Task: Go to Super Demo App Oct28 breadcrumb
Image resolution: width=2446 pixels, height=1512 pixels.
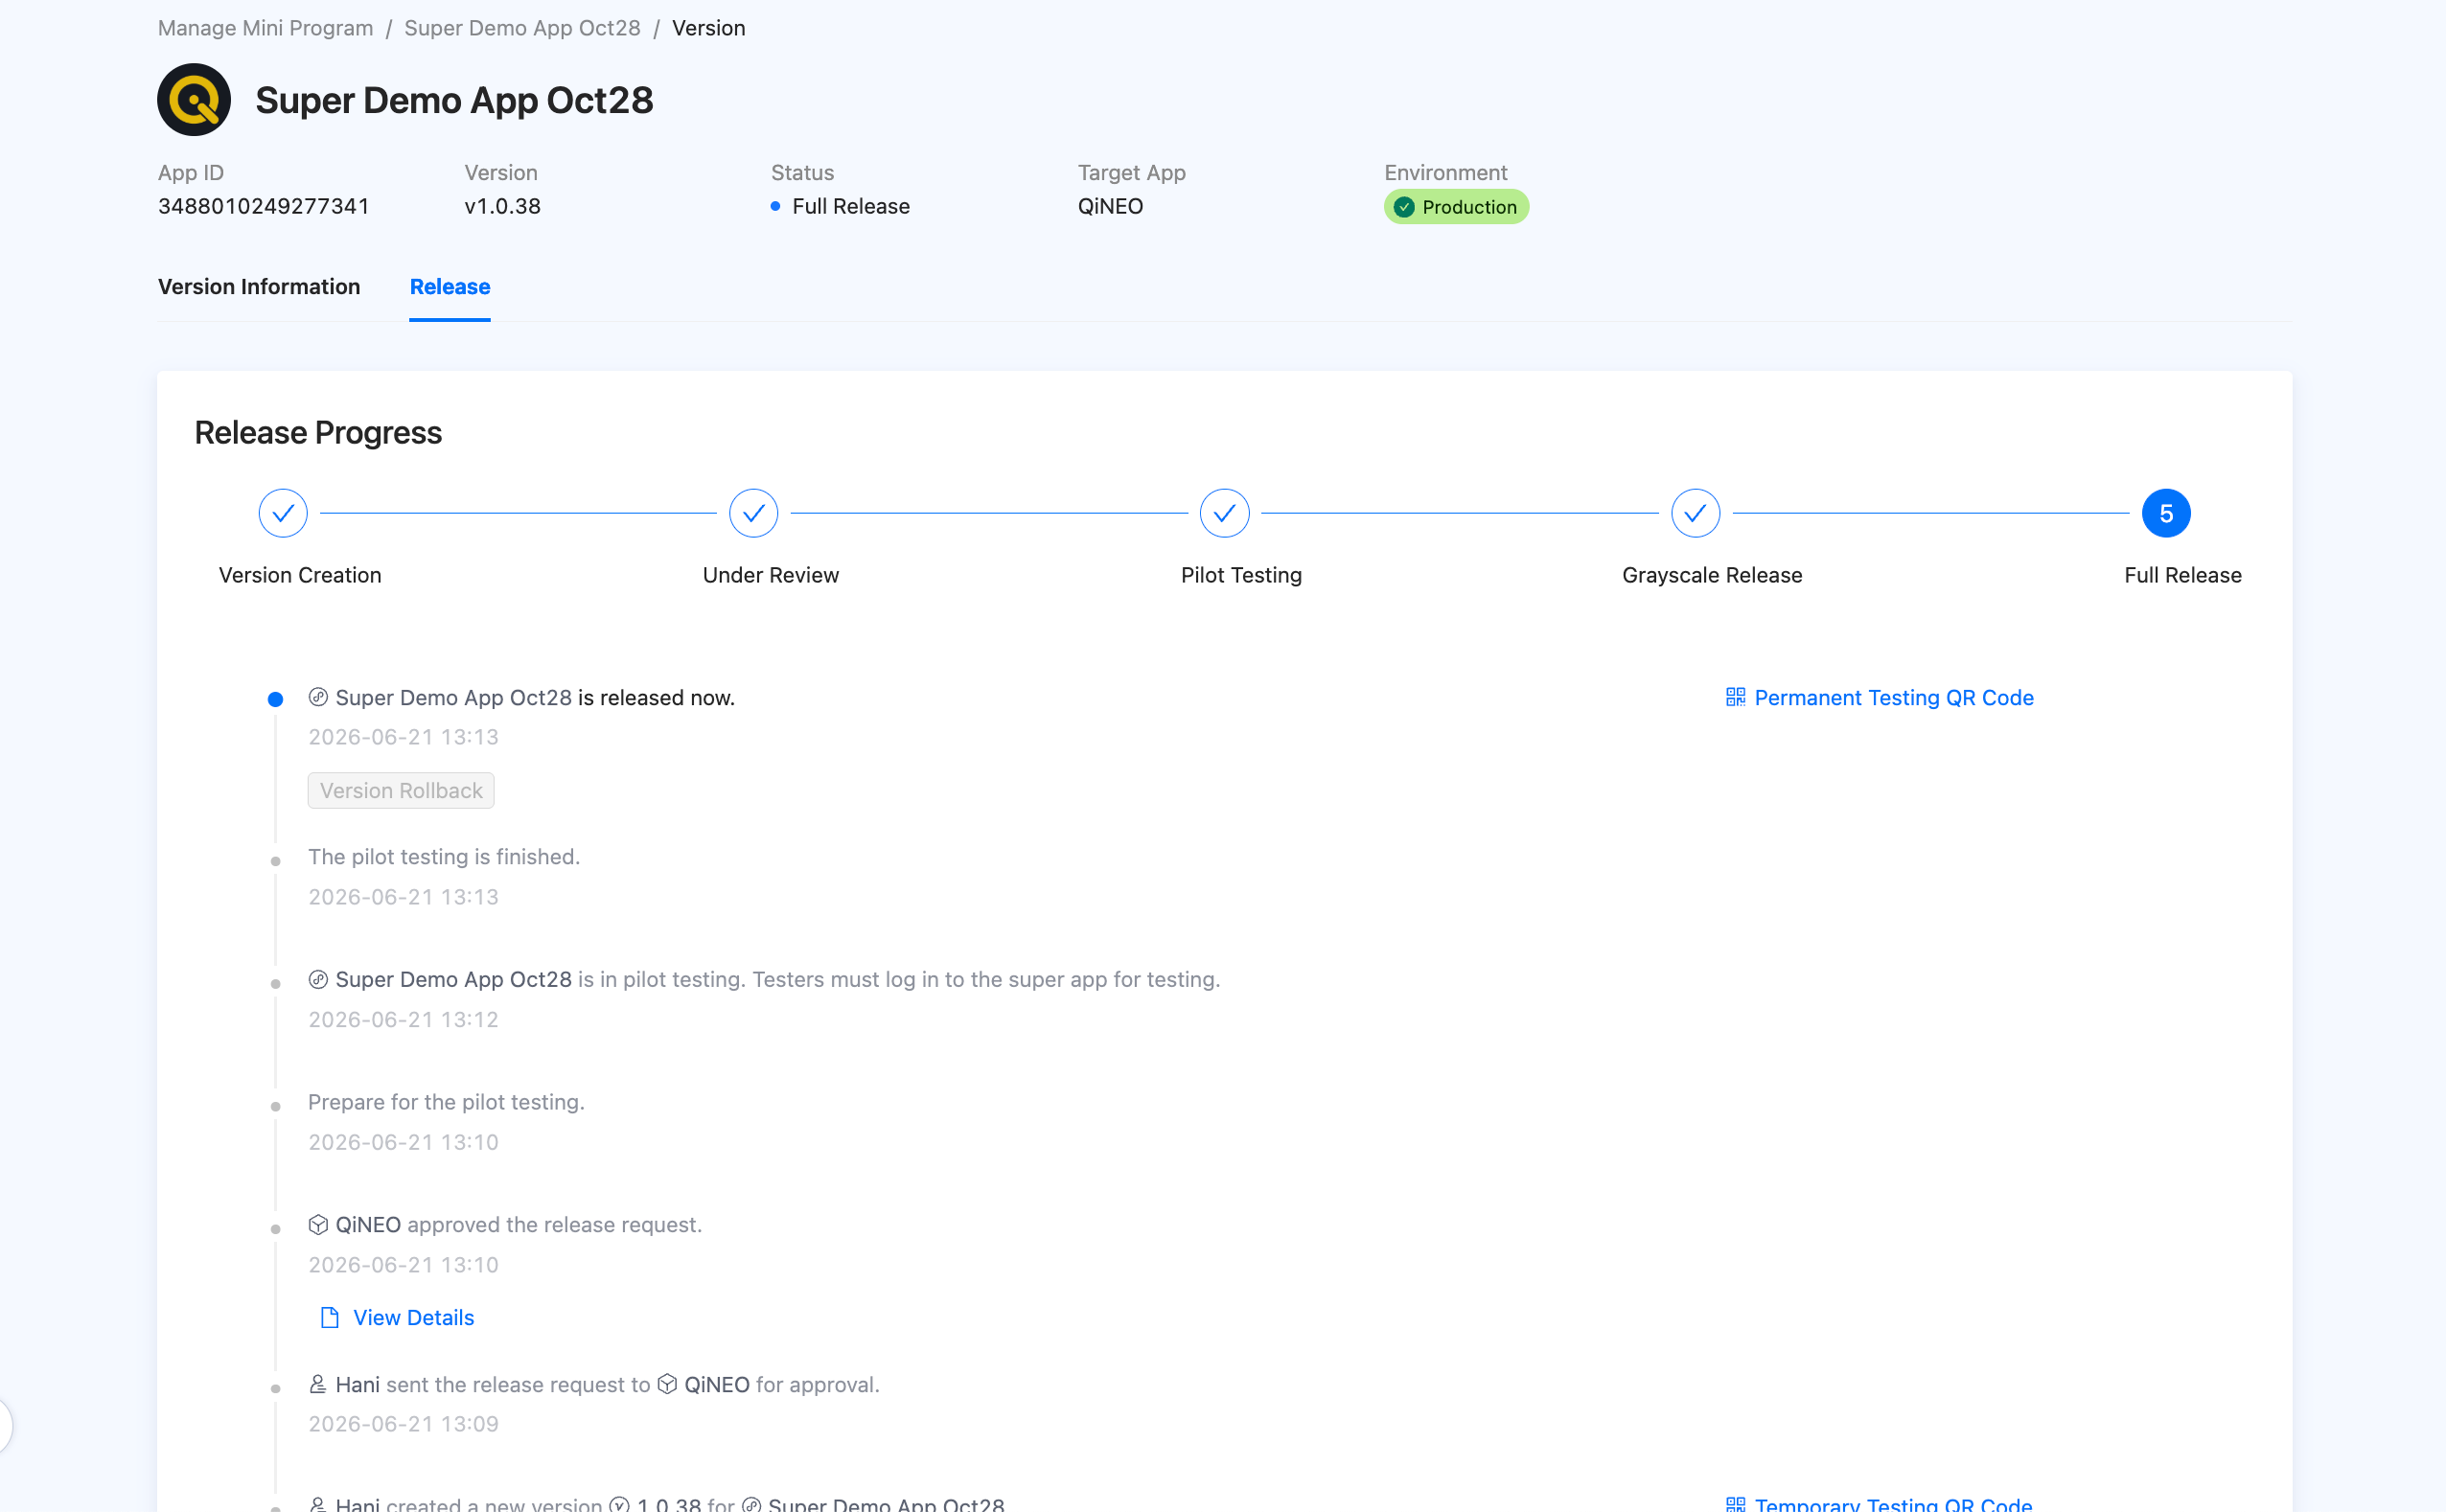Action: (522, 28)
